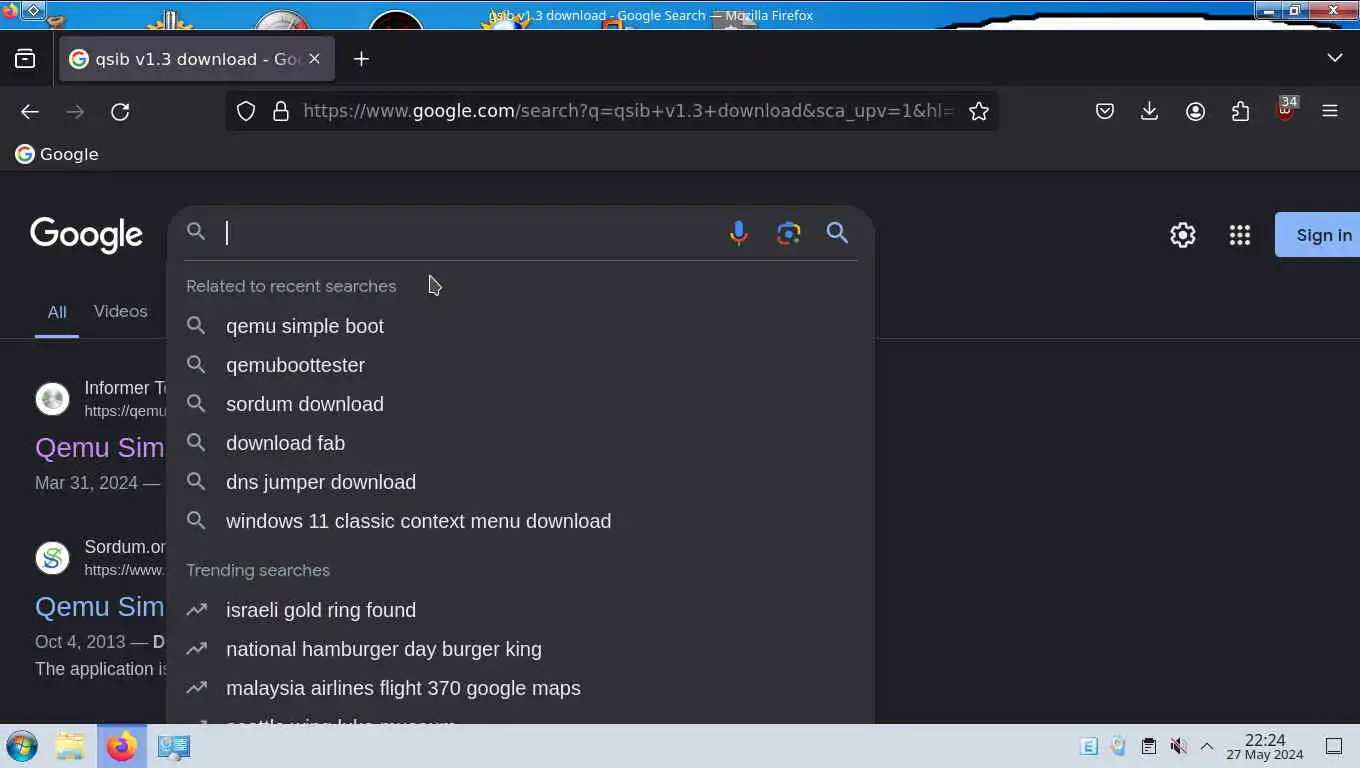The height and width of the screenshot is (768, 1360).
Task: Open the Google bookmark in bookmarks toolbar
Action: click(57, 154)
